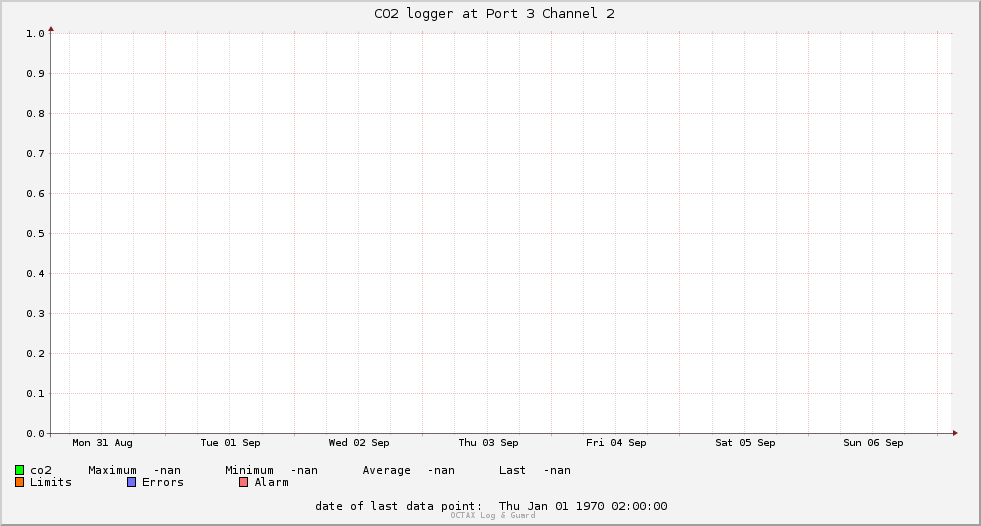Click the blue Errors legend swatch
981x526 pixels.
[x=131, y=482]
